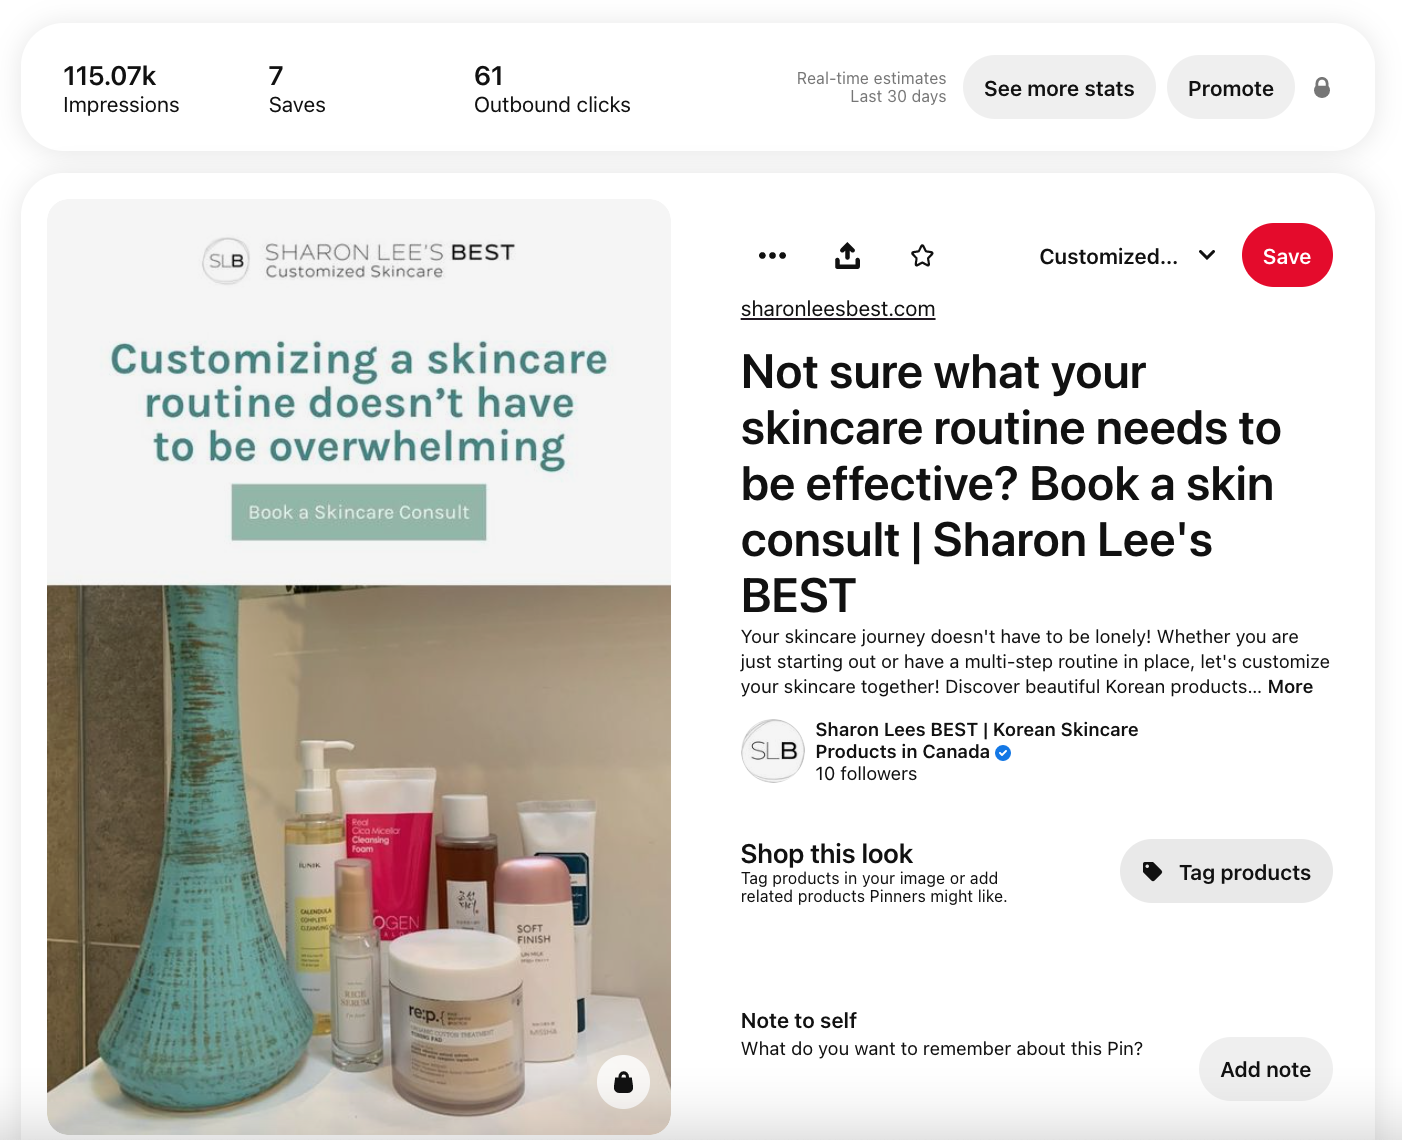The width and height of the screenshot is (1402, 1140).
Task: Click the share/upload pin icon
Action: (847, 256)
